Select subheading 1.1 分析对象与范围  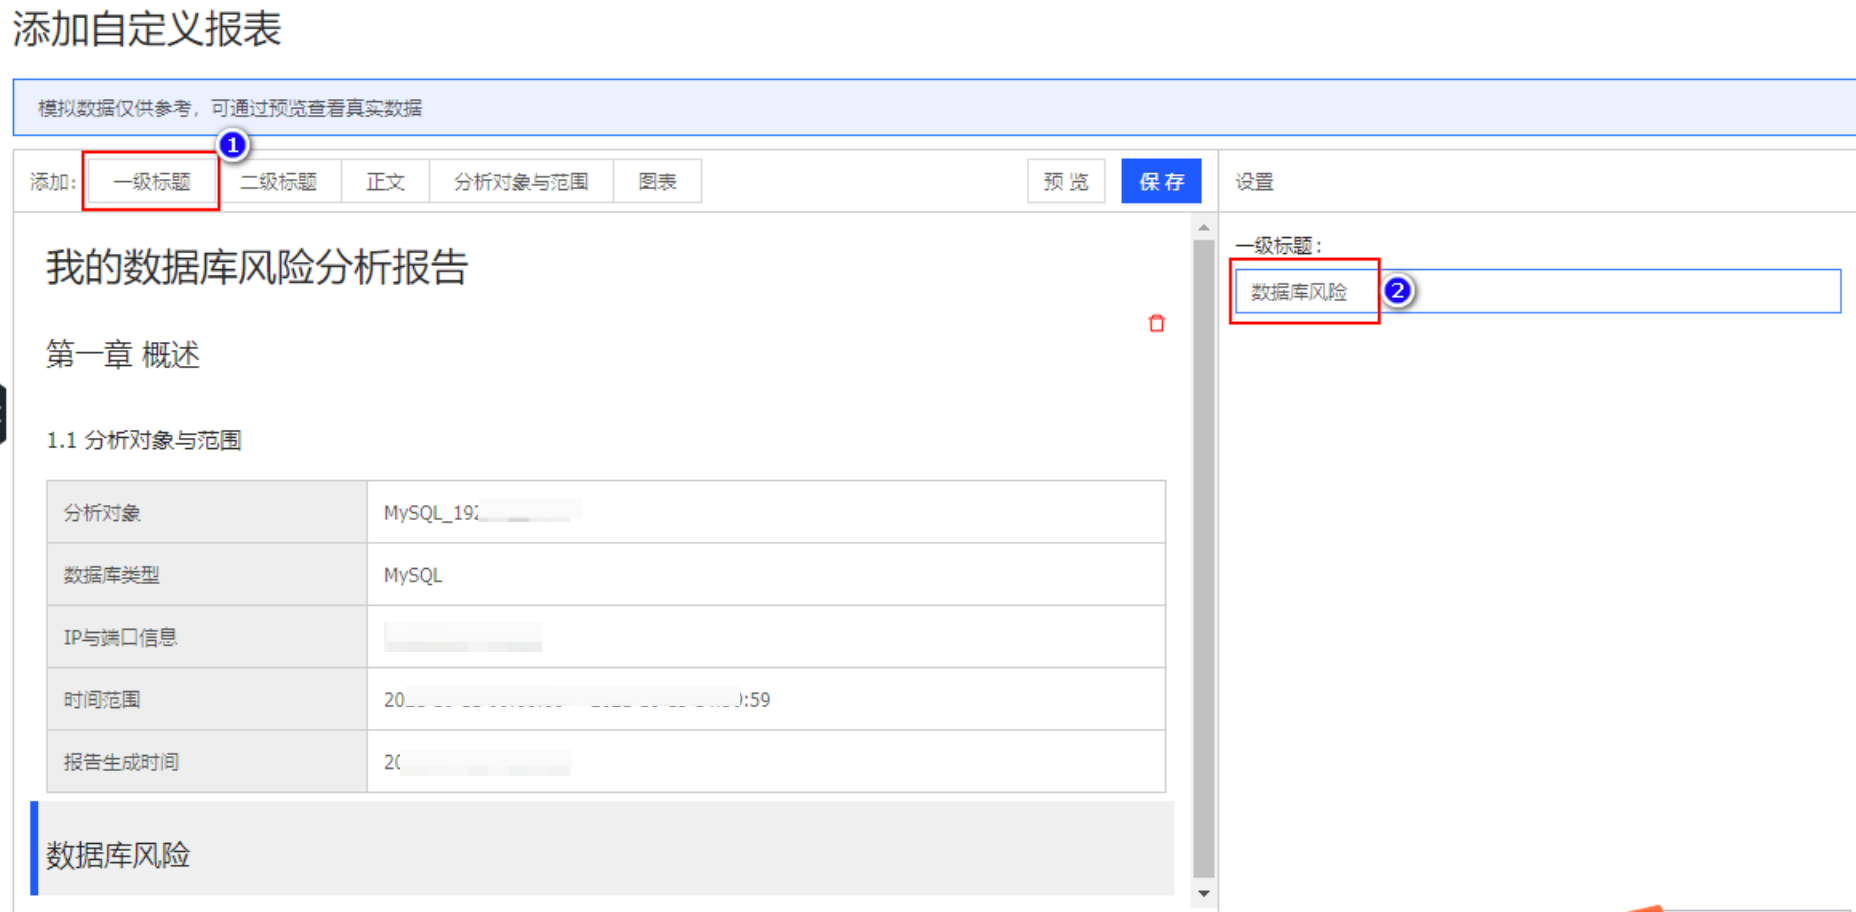pos(144,440)
